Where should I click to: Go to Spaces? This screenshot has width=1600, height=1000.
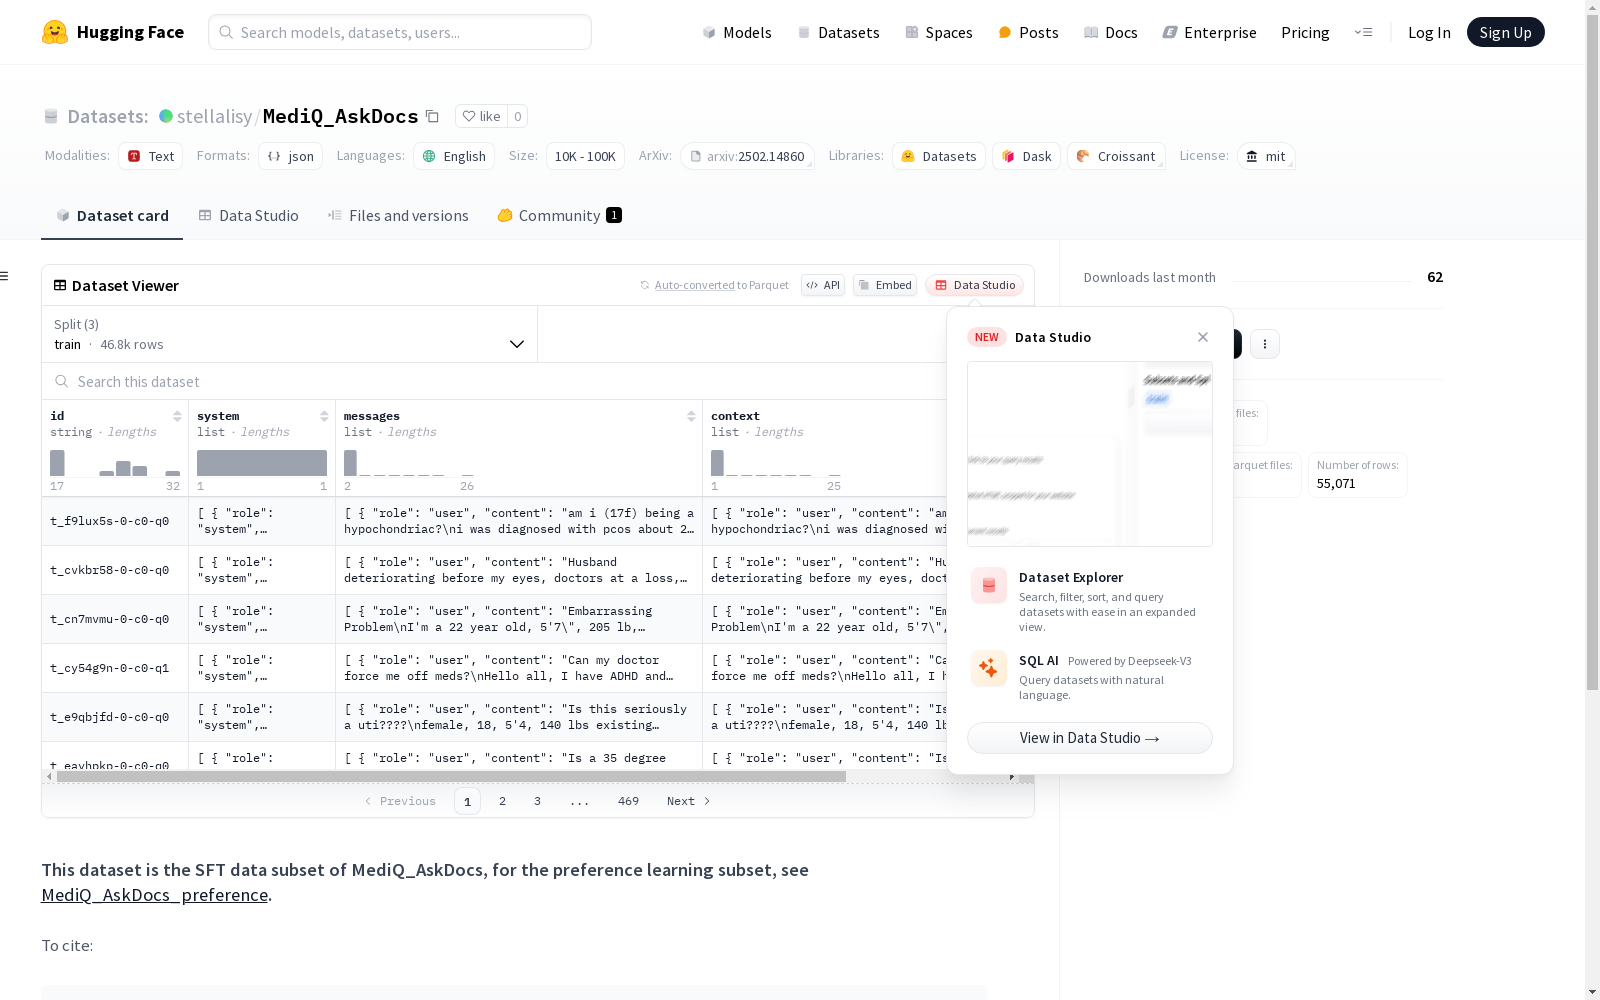point(939,32)
